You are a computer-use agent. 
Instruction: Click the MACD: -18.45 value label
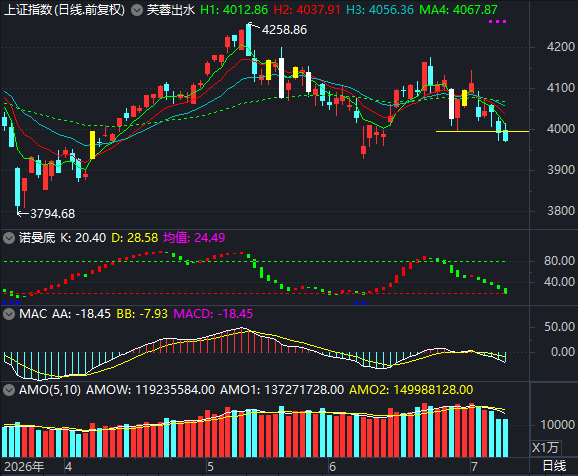click(213, 314)
